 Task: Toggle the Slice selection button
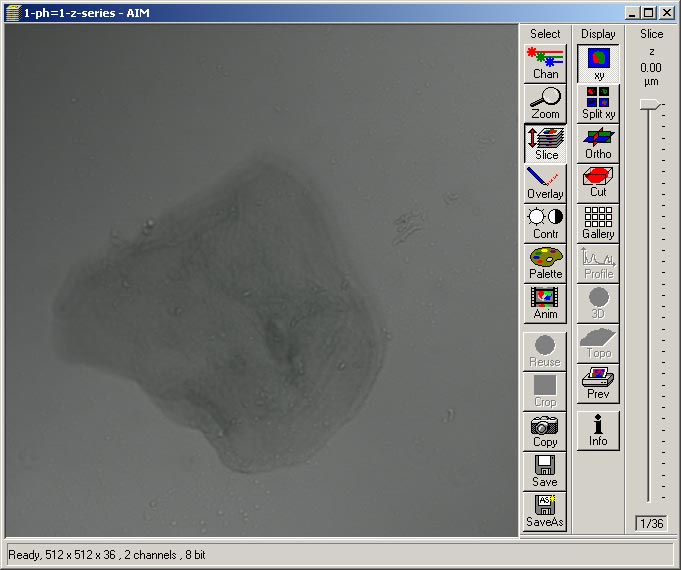pos(545,144)
